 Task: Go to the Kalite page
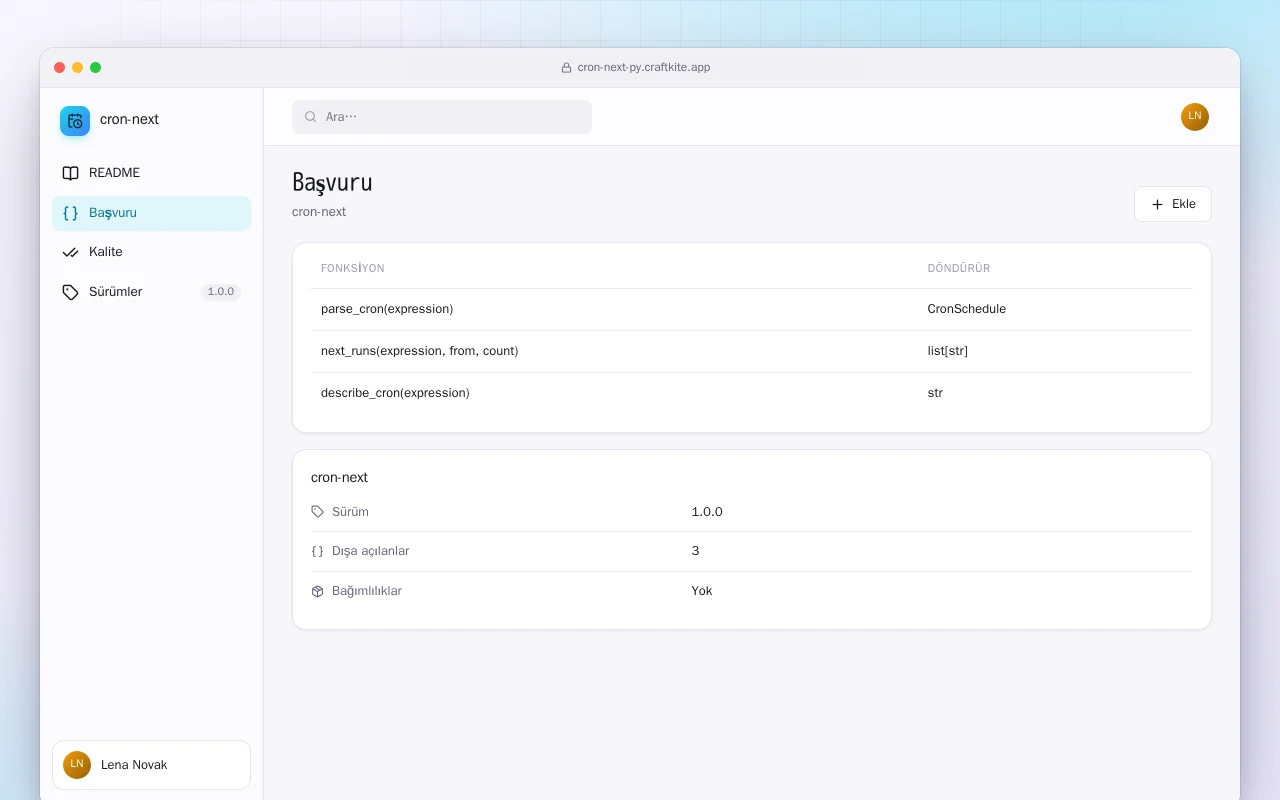151,252
